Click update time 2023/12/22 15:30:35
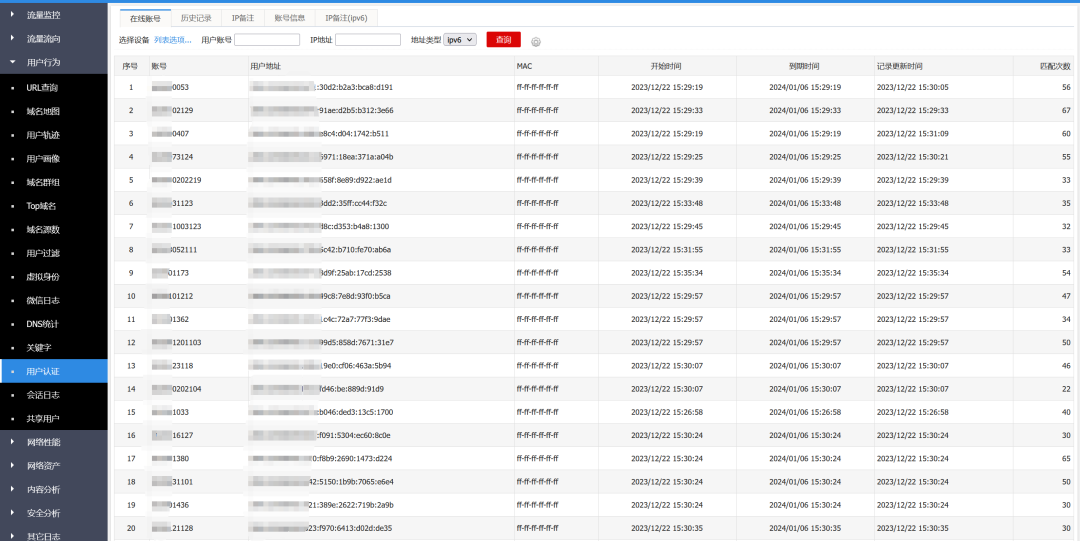The width and height of the screenshot is (1080, 541). (913, 528)
